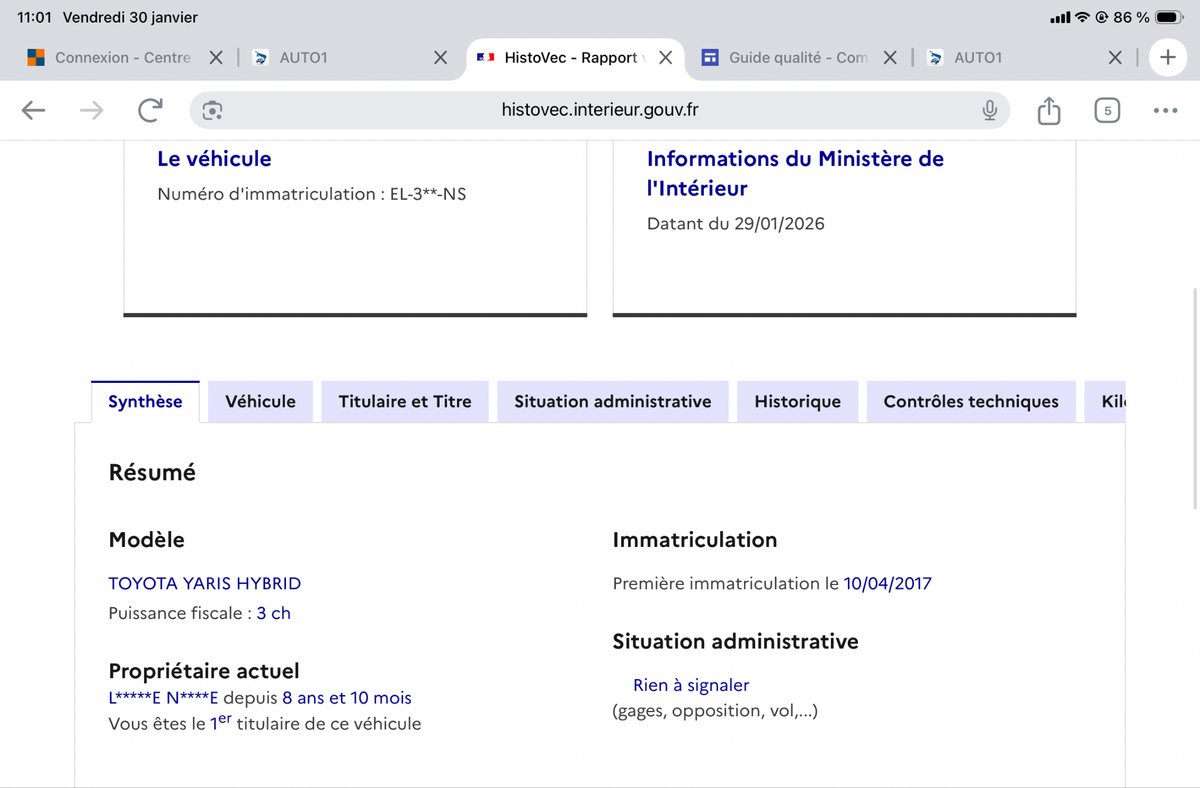1200x788 pixels.
Task: Go back to the previous page
Action: 34,111
